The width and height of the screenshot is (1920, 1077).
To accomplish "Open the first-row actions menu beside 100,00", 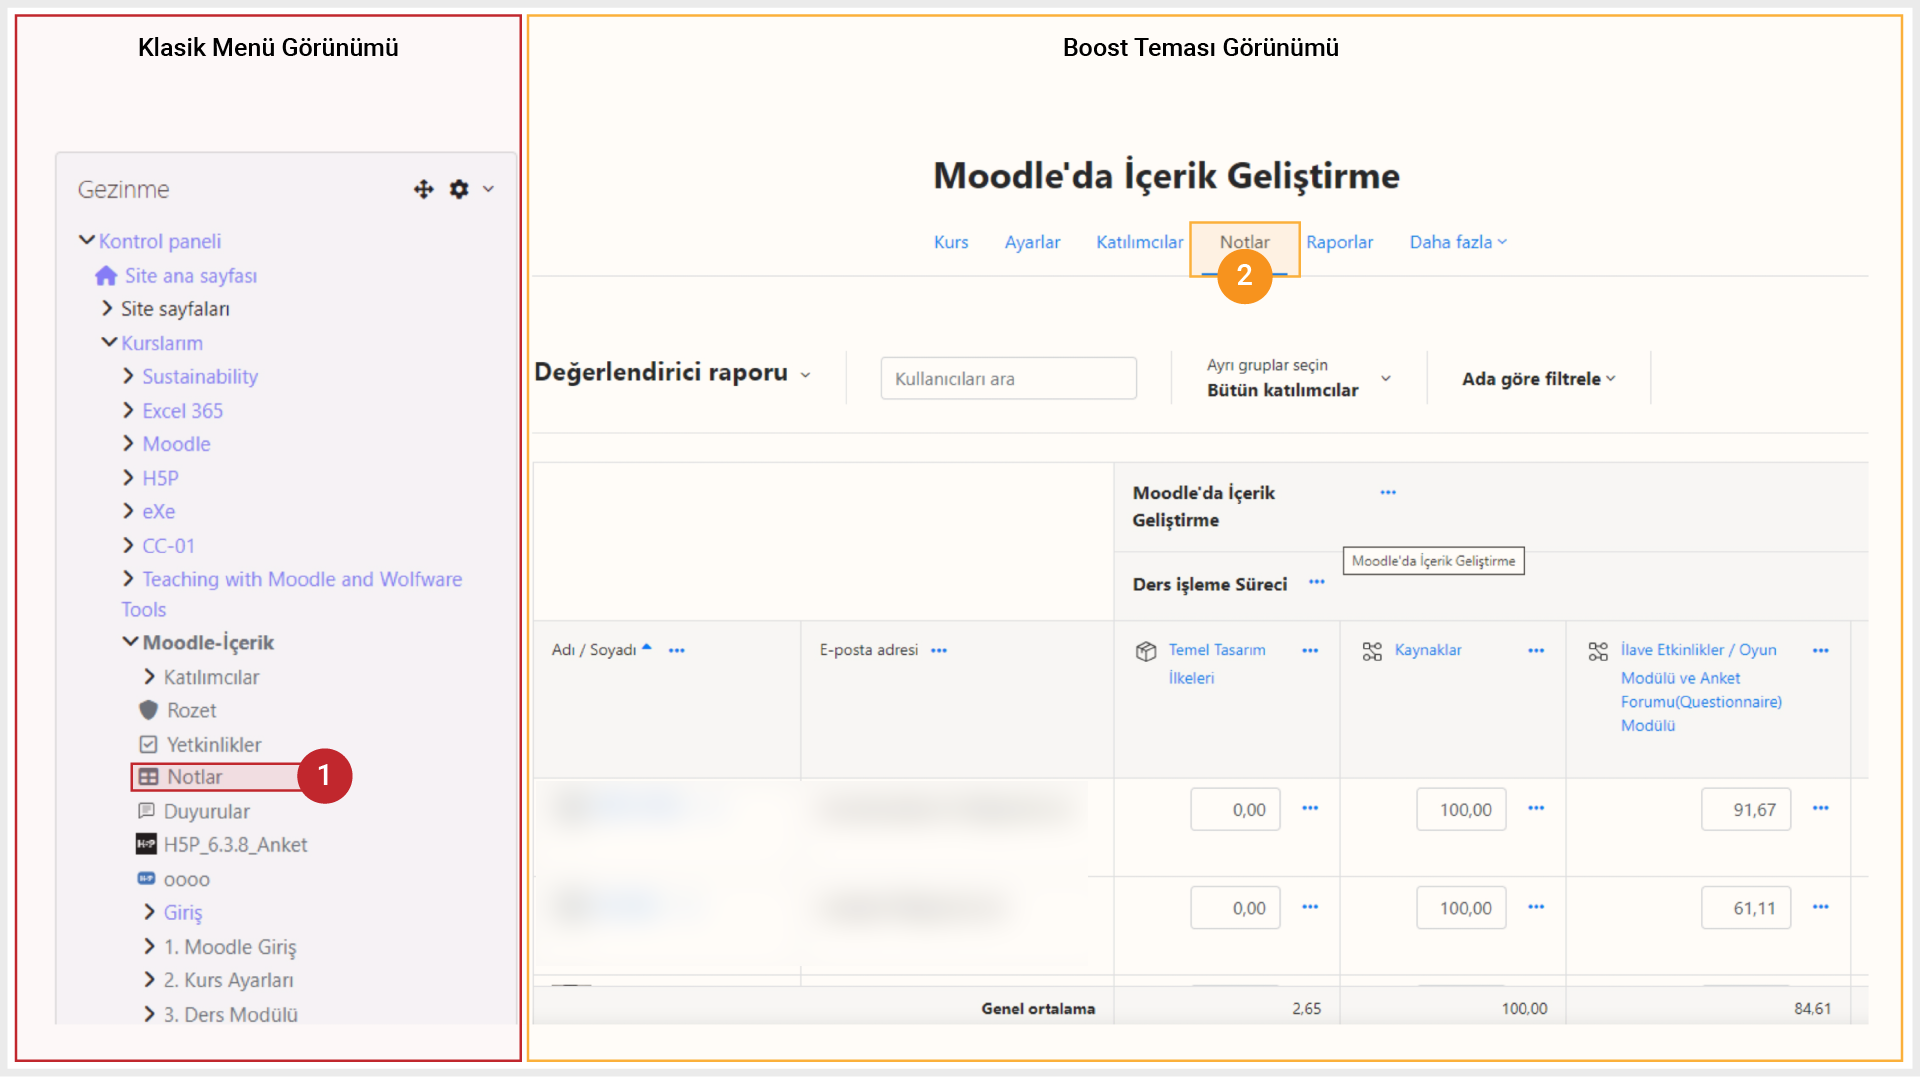I will [1536, 808].
